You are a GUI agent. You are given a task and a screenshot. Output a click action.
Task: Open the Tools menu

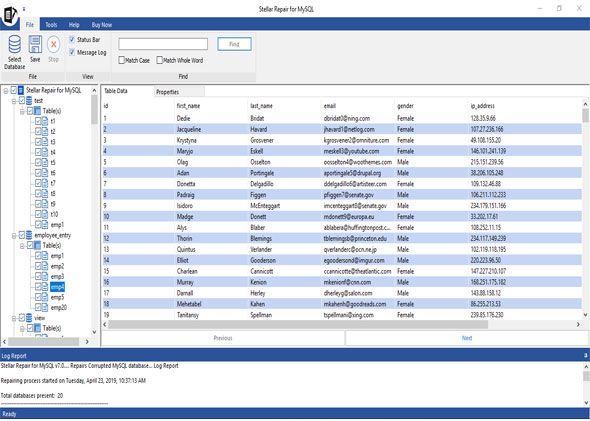pos(51,25)
